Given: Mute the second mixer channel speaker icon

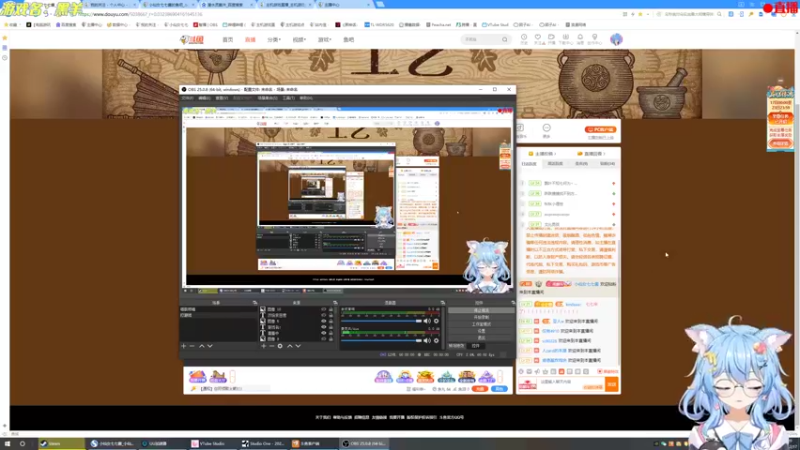Looking at the screenshot, I should (427, 340).
